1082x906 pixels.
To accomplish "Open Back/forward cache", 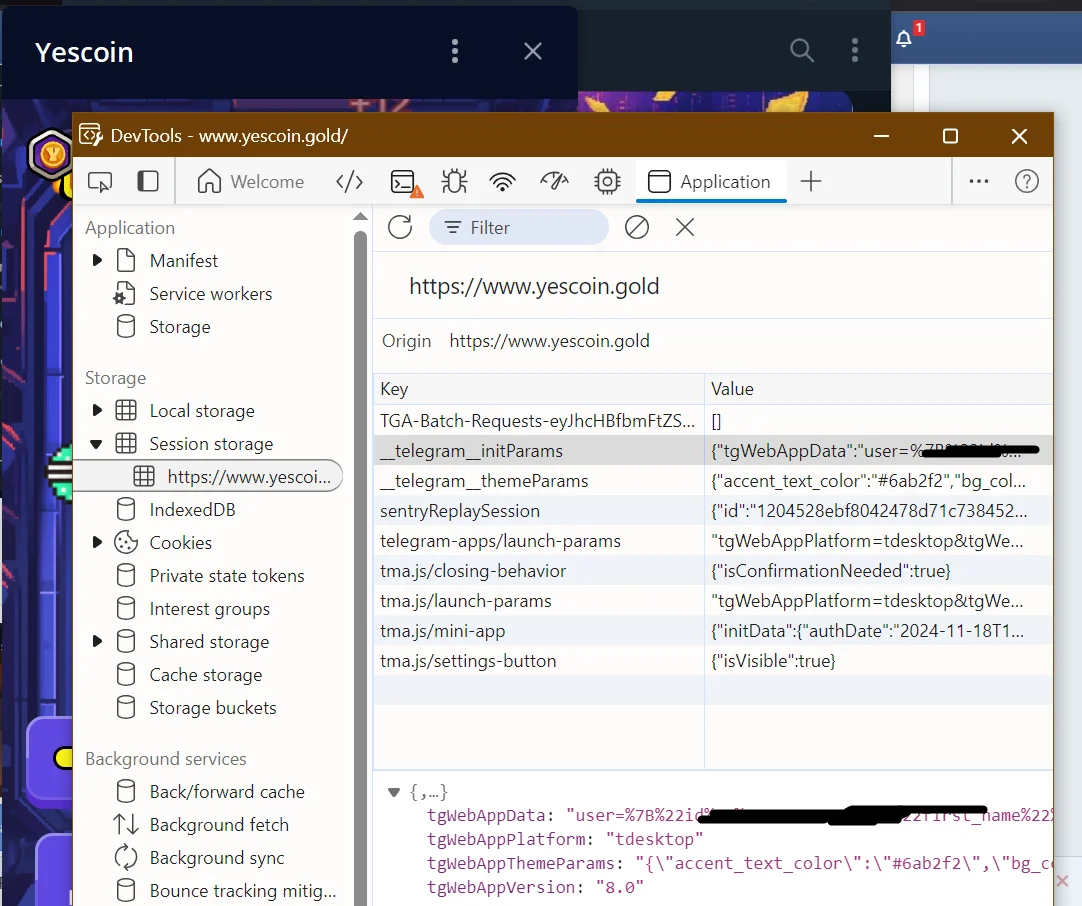I will (226, 791).
